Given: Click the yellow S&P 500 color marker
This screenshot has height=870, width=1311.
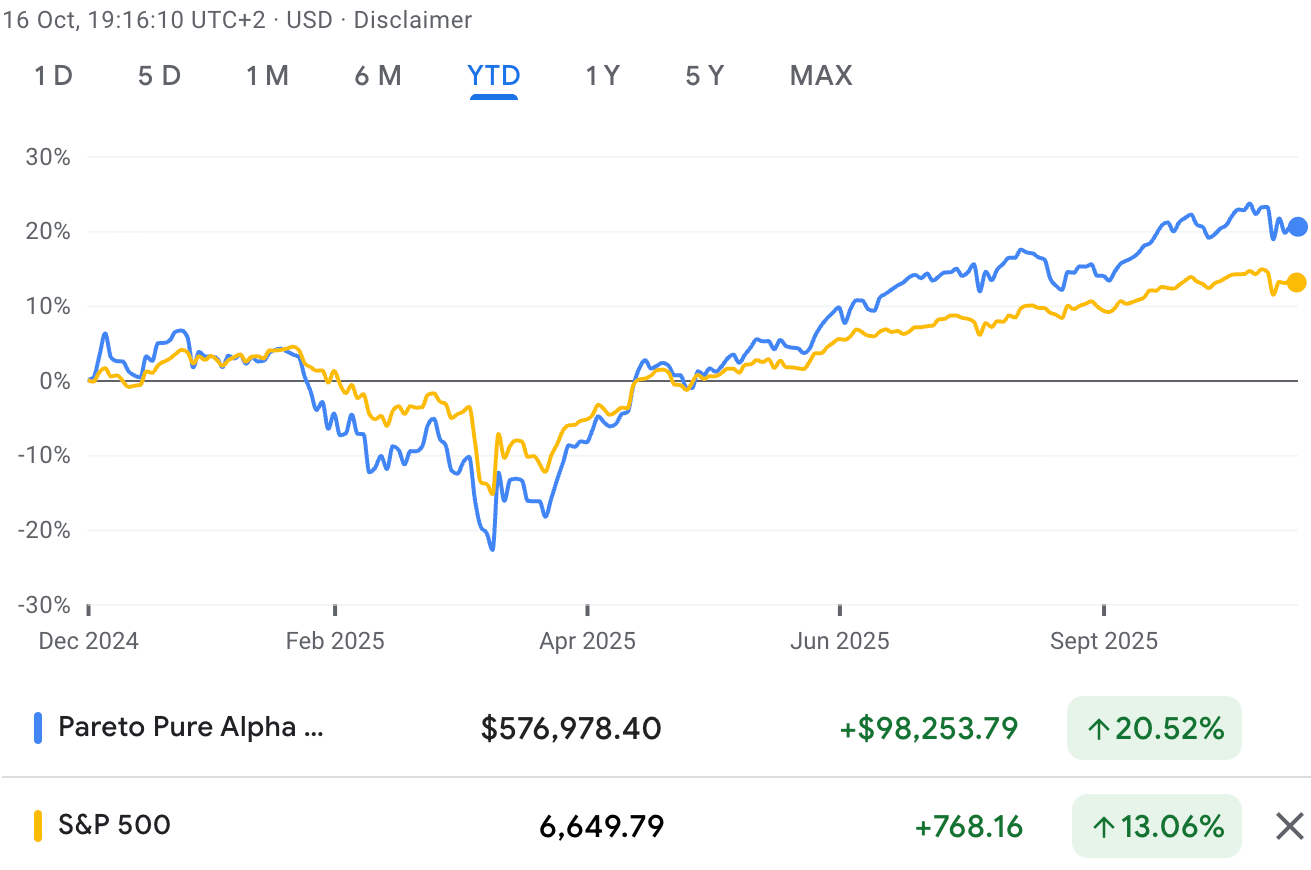Looking at the screenshot, I should [38, 826].
